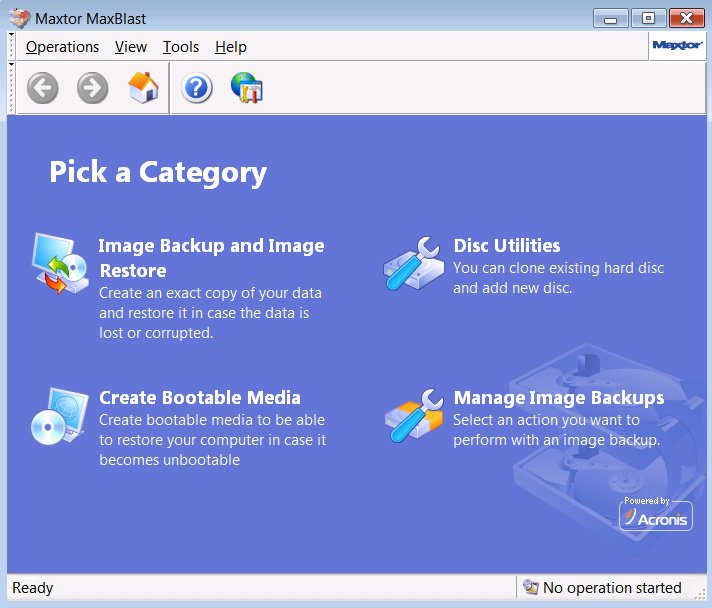The width and height of the screenshot is (712, 608).
Task: Select the Manage Image Backups heading
Action: click(x=559, y=398)
